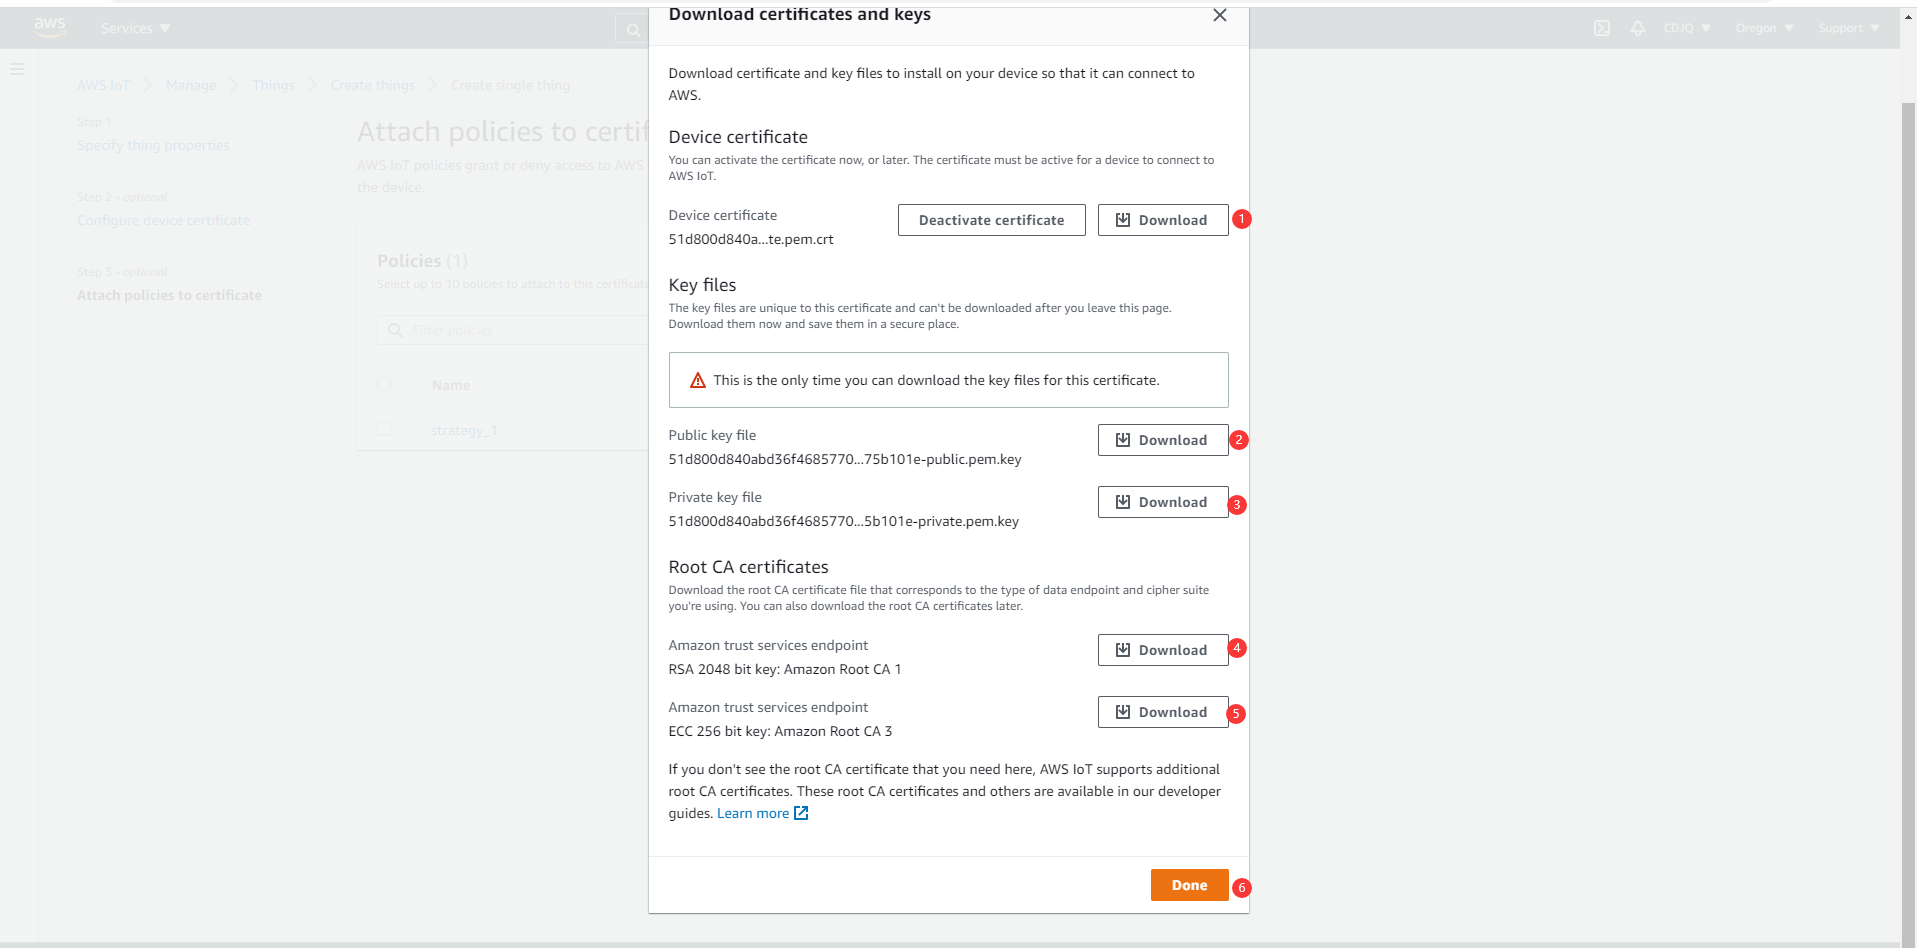This screenshot has height=948, width=1917.
Task: Open the notifications bell icon
Action: (1637, 28)
